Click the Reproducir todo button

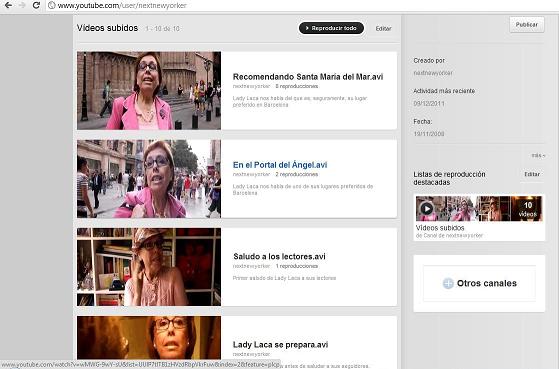[331, 28]
